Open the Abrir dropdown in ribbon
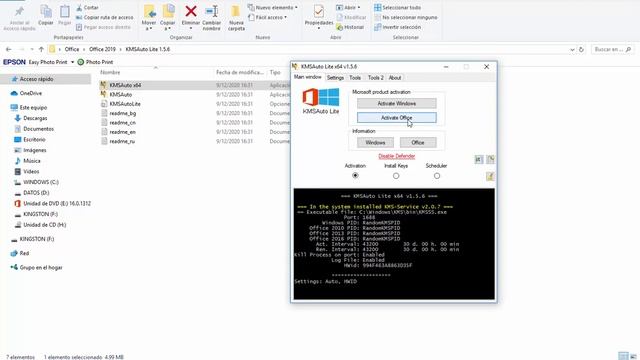This screenshot has height=360, width=640. (348, 7)
